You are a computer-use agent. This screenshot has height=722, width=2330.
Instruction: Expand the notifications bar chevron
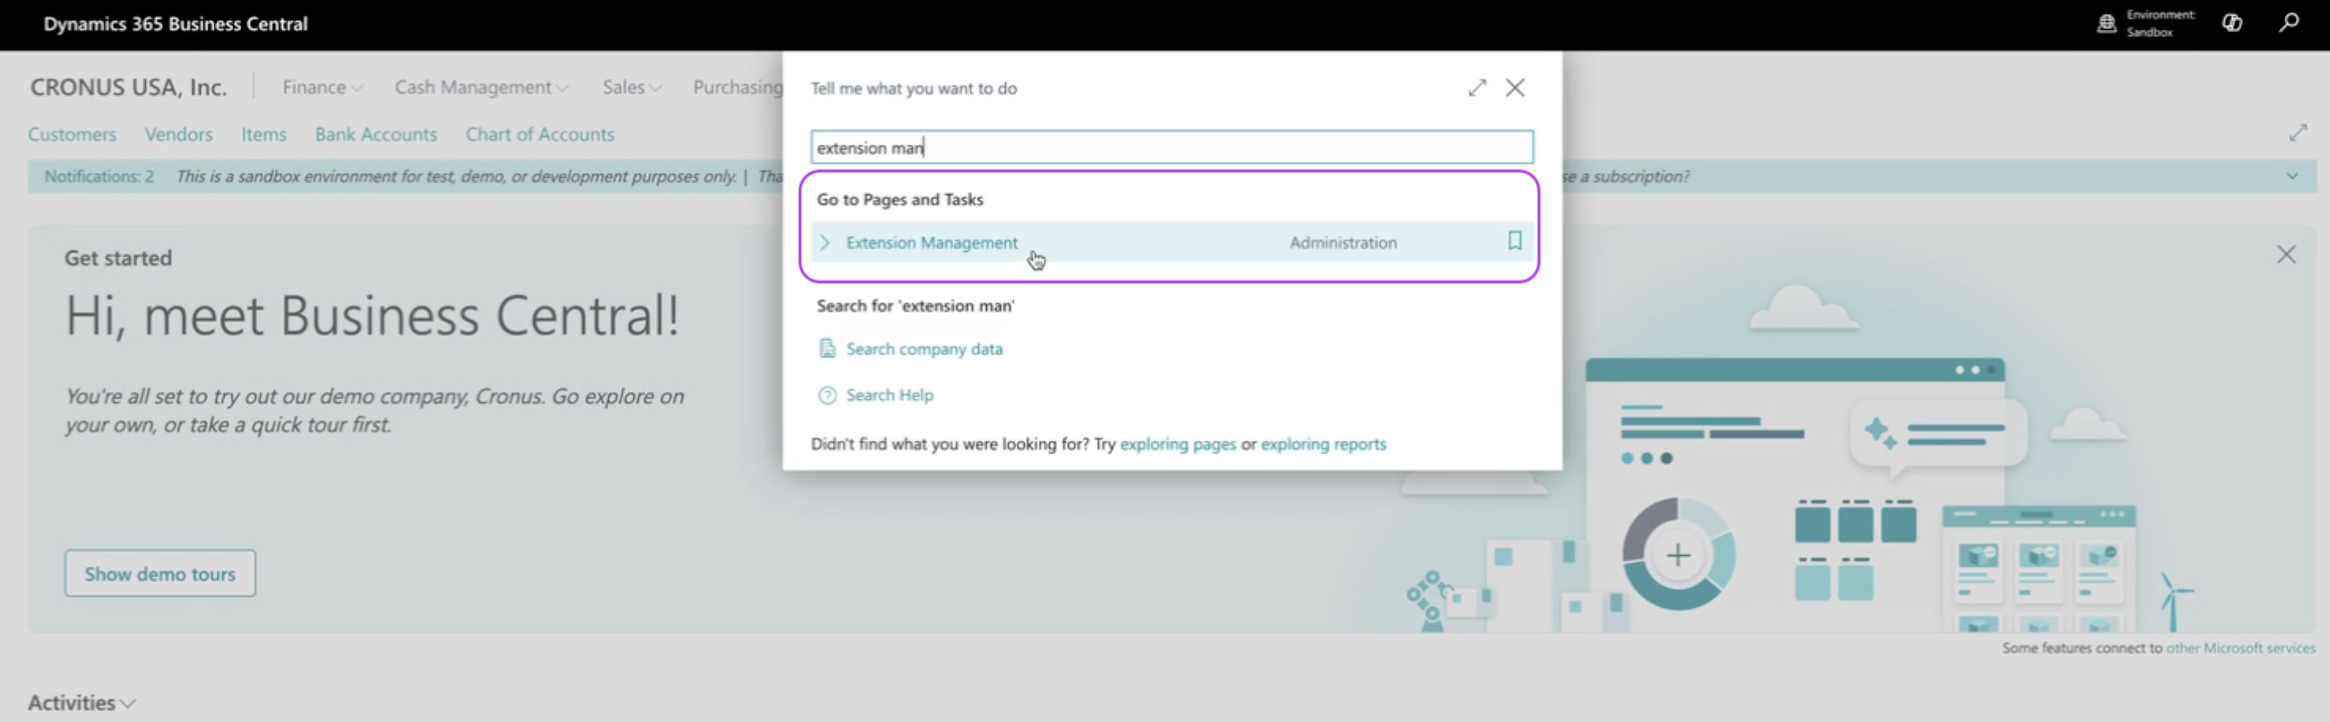(2292, 177)
